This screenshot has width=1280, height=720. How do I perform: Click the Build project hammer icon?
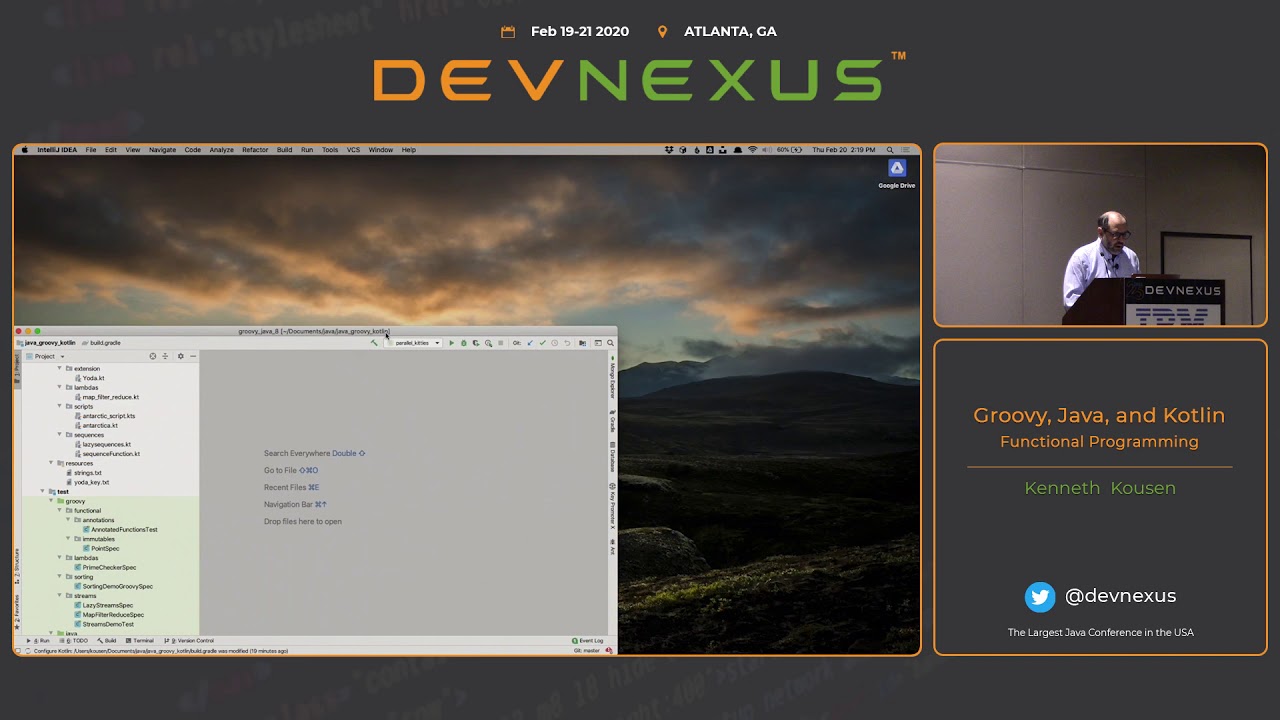tap(374, 343)
